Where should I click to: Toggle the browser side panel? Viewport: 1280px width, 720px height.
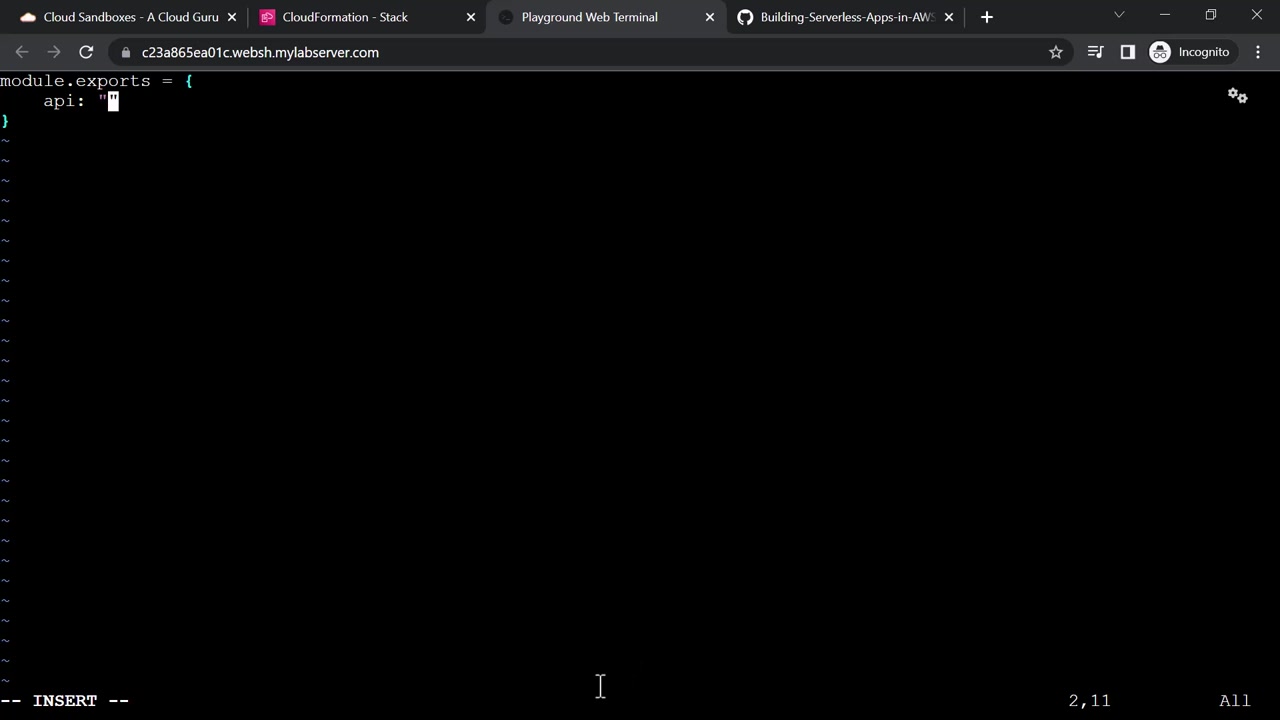1128,52
